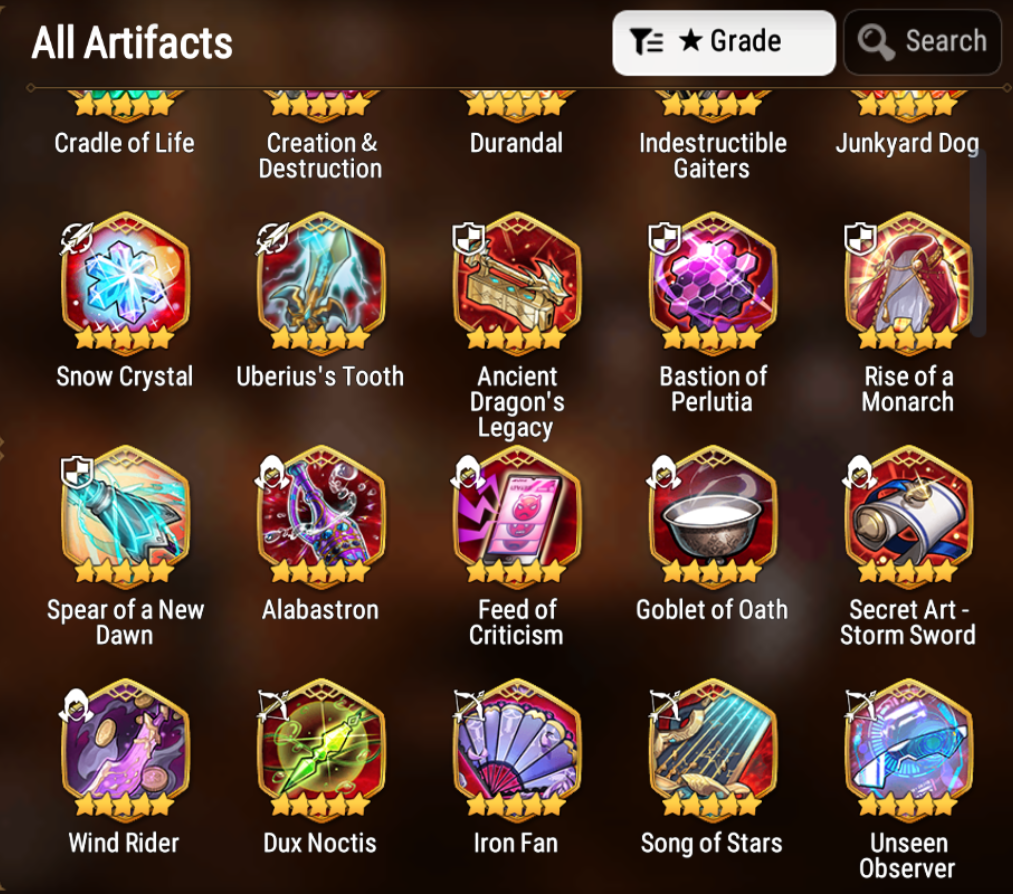Open the Goblet of Oath artifact

[713, 516]
